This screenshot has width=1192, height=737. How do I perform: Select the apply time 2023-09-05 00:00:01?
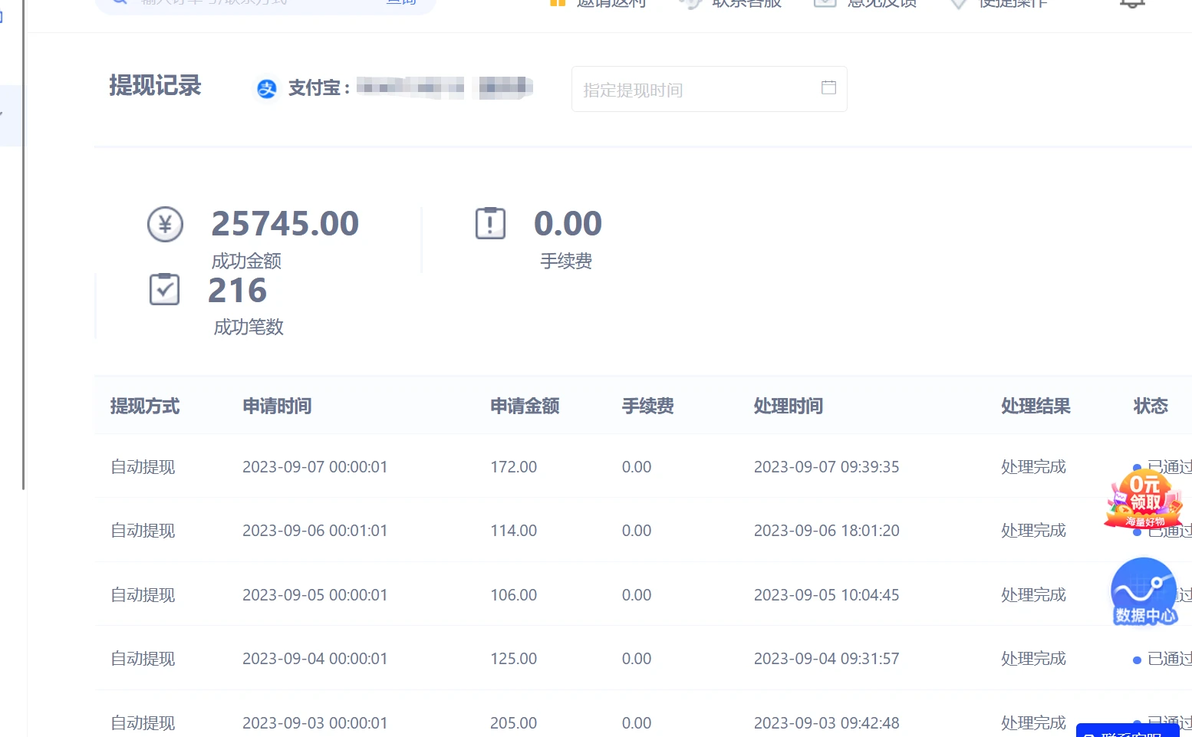pos(315,595)
